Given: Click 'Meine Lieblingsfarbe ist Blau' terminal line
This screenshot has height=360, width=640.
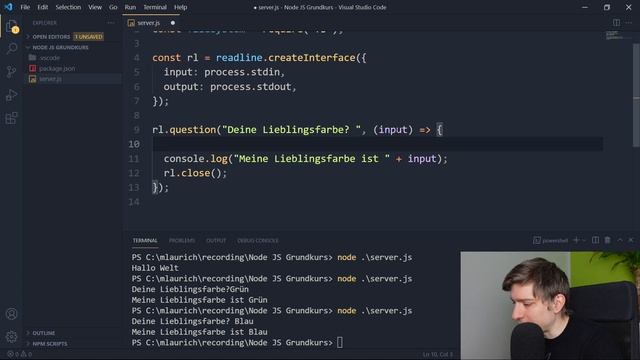Looking at the screenshot, I should click(199, 332).
